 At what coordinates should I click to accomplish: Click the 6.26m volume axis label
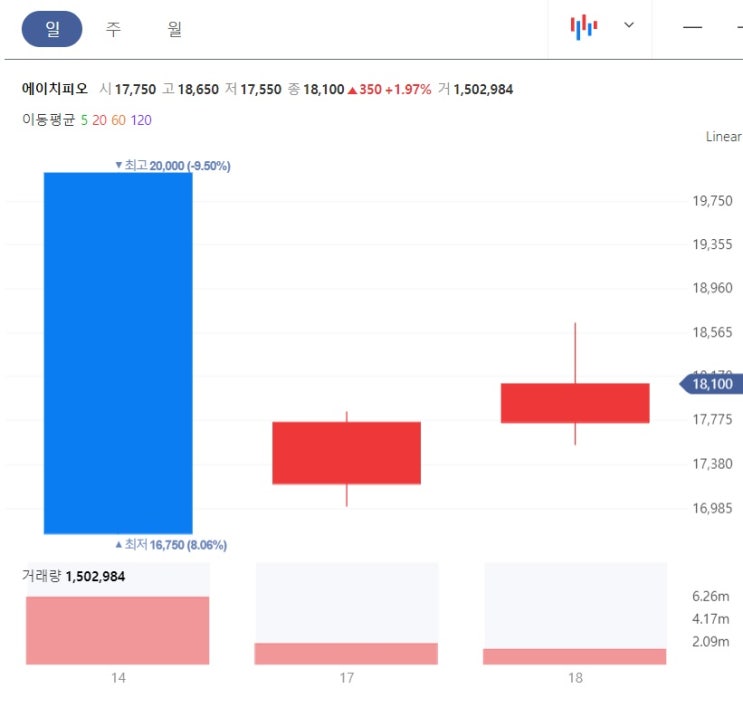click(710, 596)
